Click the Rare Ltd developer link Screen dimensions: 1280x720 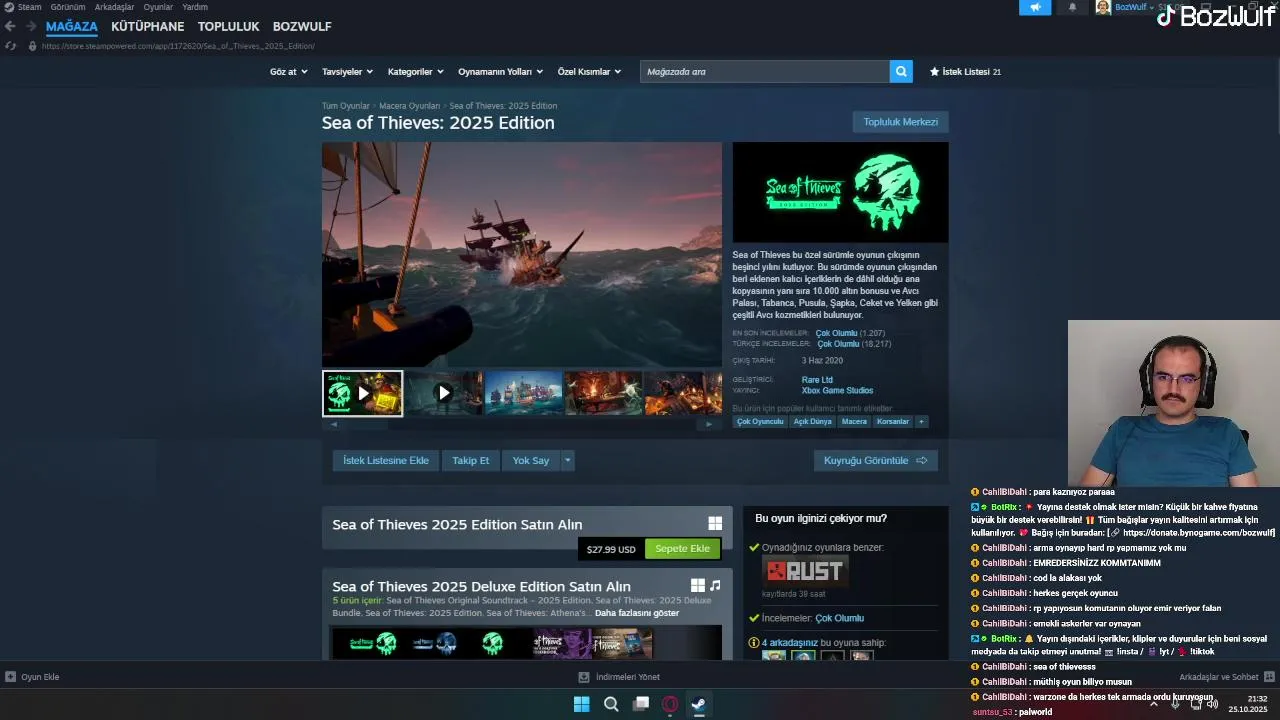(817, 380)
